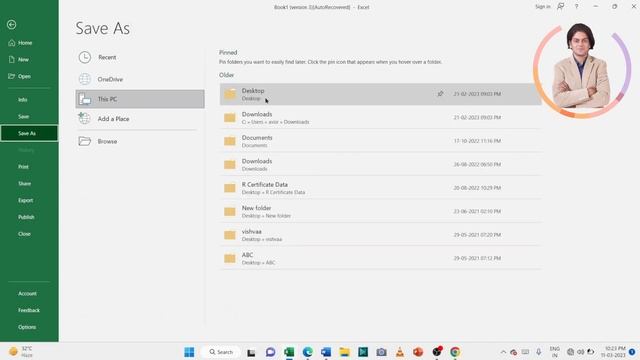Choose OneDrive as save location

tap(140, 79)
